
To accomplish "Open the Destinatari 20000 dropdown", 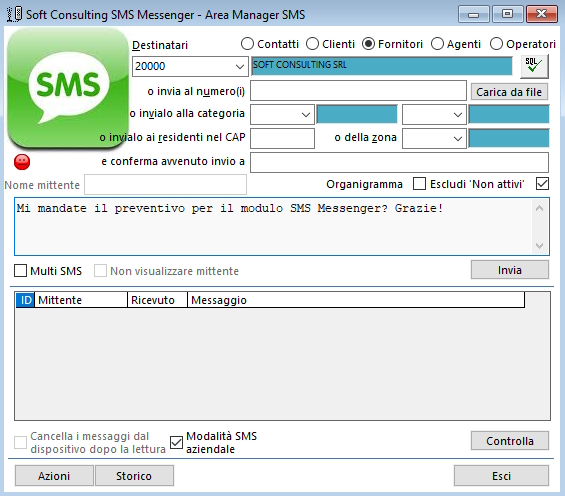I will pos(190,66).
